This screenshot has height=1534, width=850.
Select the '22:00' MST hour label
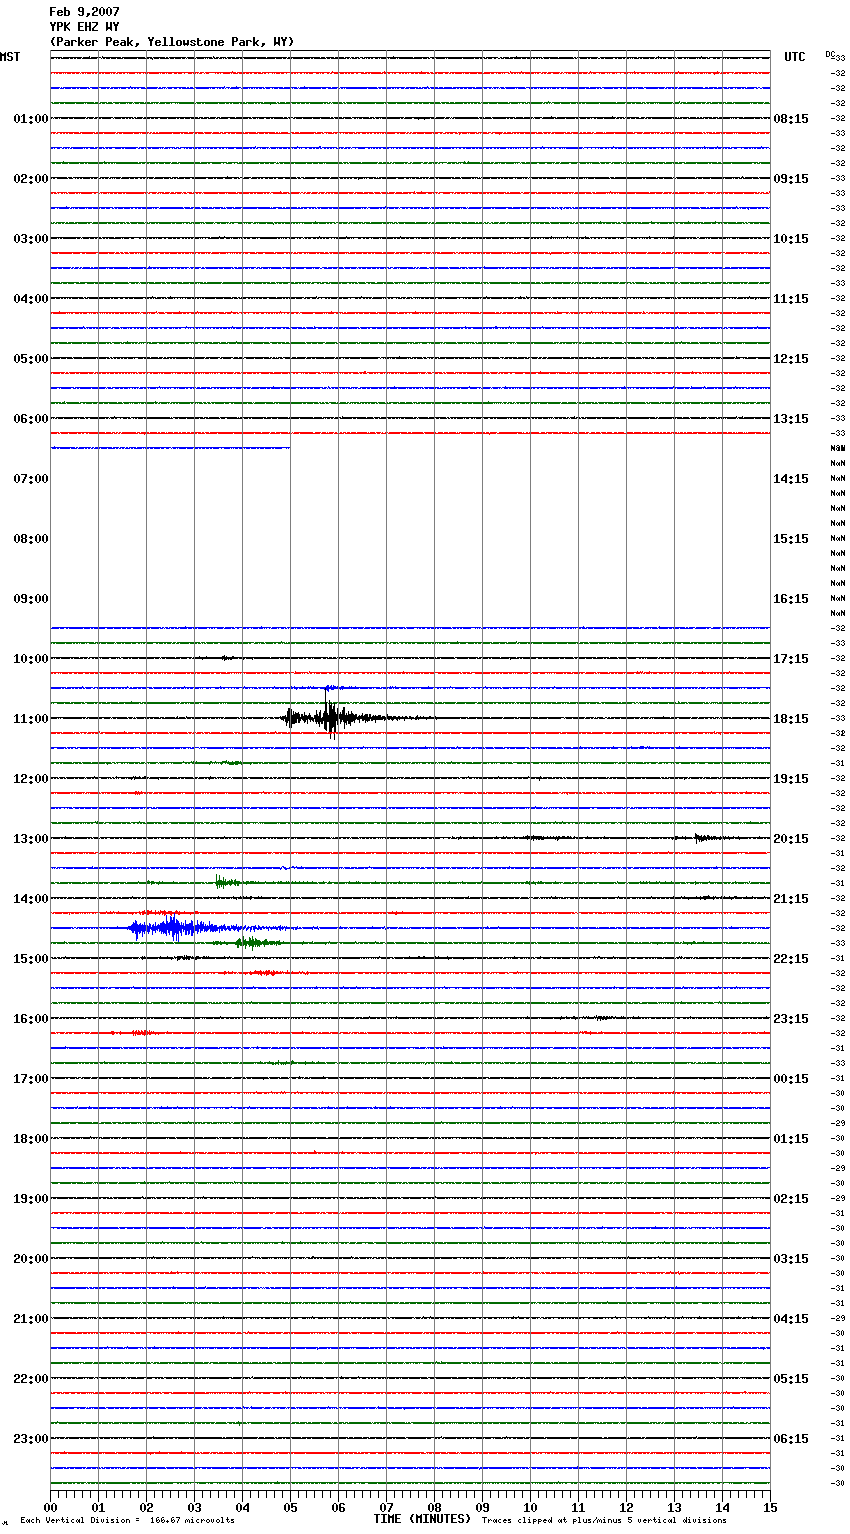(31, 1379)
